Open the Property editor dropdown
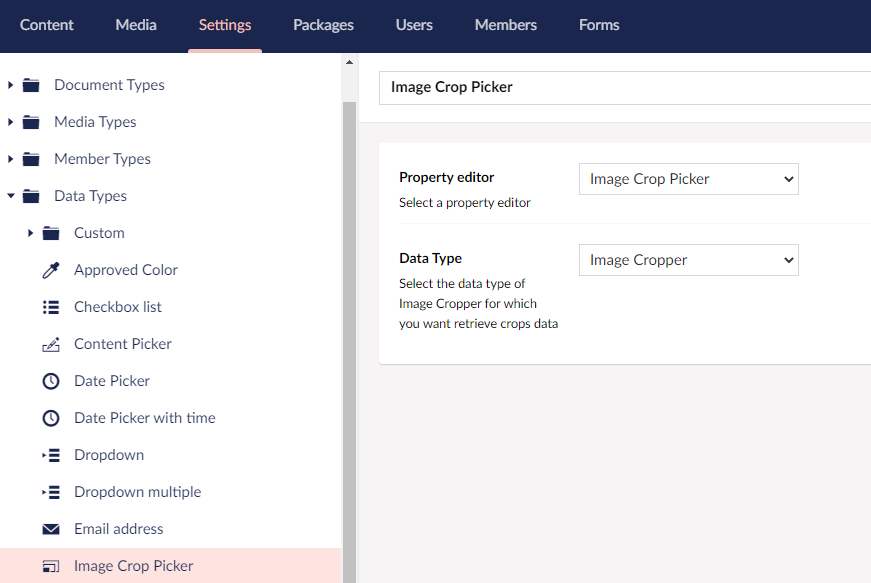Image resolution: width=871 pixels, height=583 pixels. (688, 179)
